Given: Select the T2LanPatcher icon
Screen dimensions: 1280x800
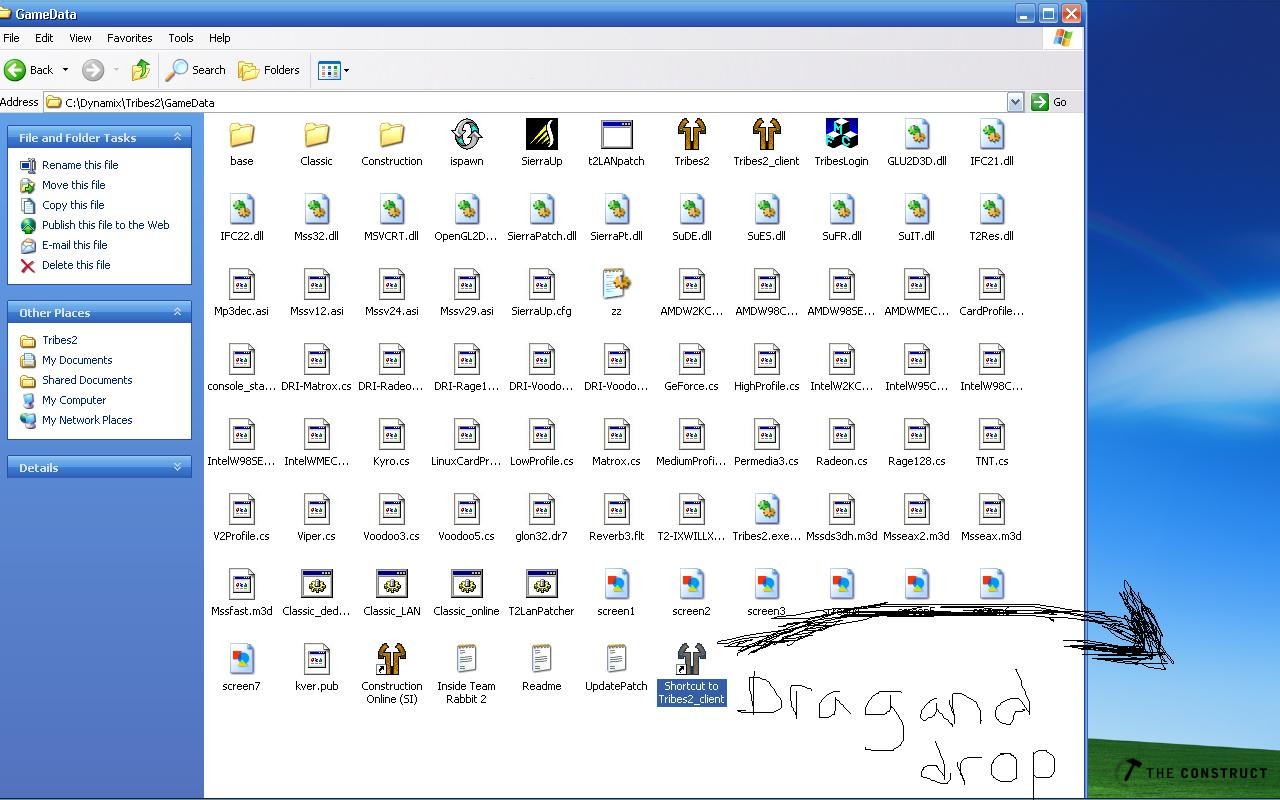Looking at the screenshot, I should pyautogui.click(x=541, y=585).
